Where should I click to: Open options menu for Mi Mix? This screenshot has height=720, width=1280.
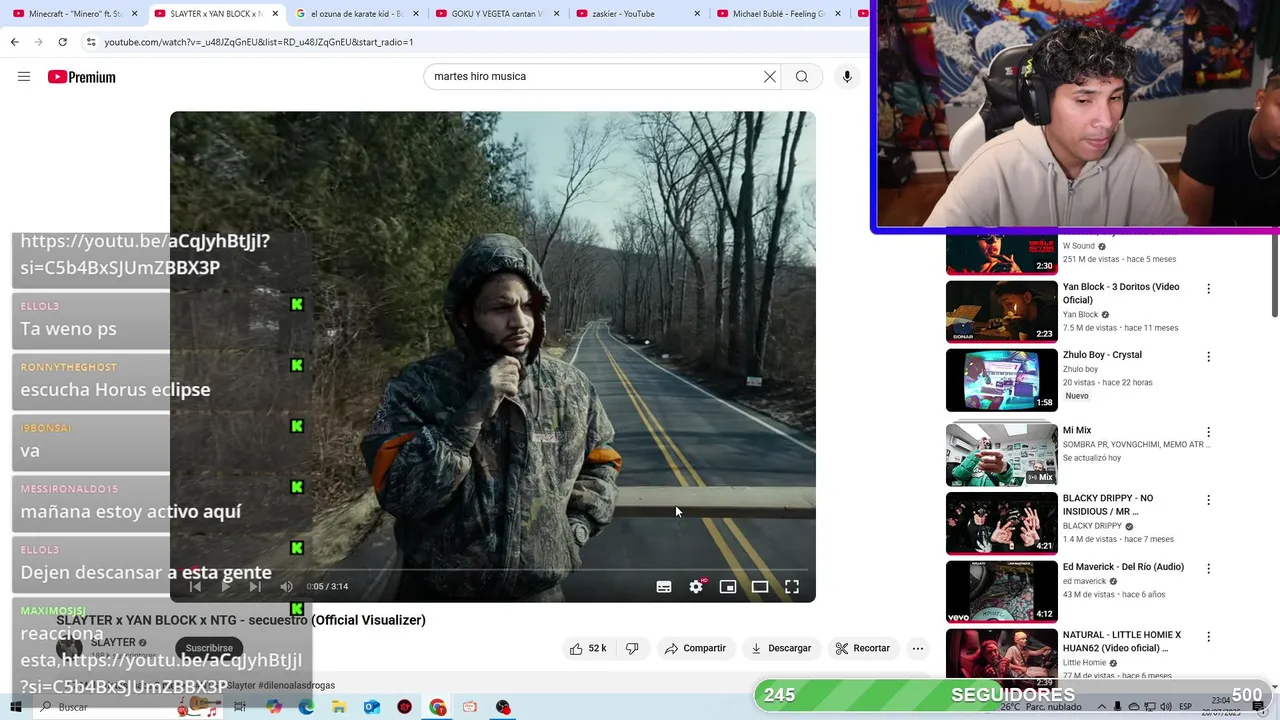[1208, 433]
